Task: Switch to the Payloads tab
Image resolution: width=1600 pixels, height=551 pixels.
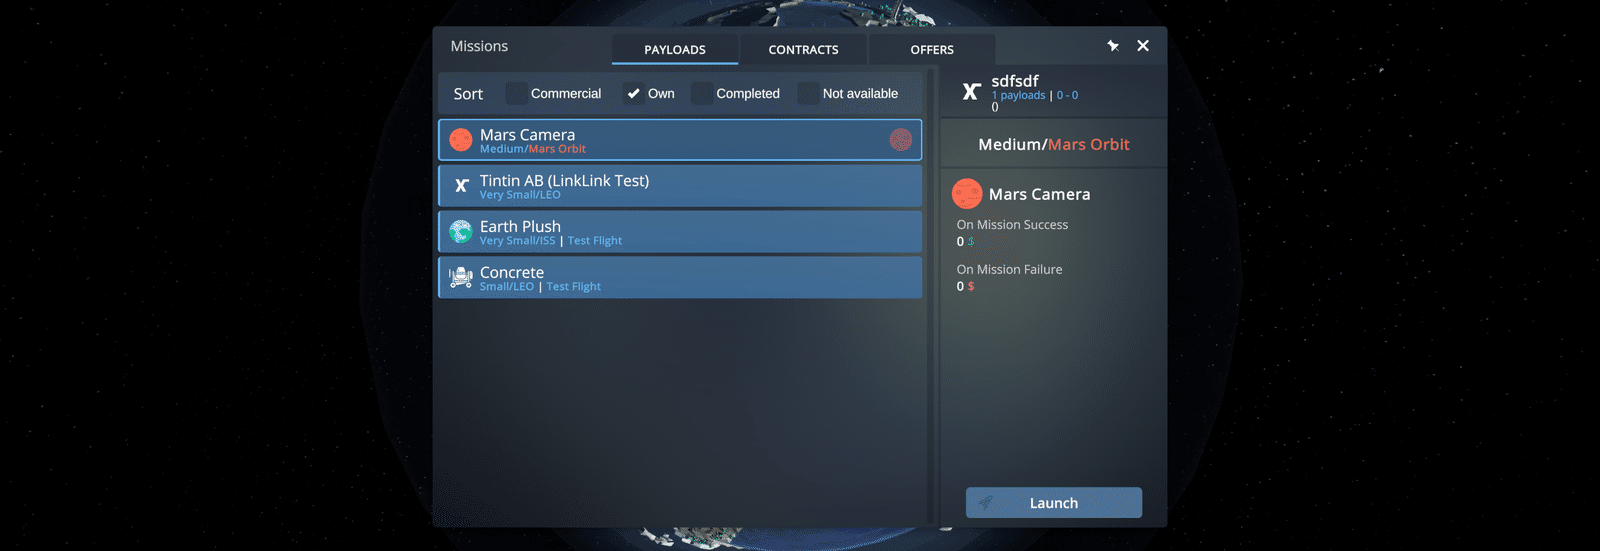Action: [x=675, y=49]
